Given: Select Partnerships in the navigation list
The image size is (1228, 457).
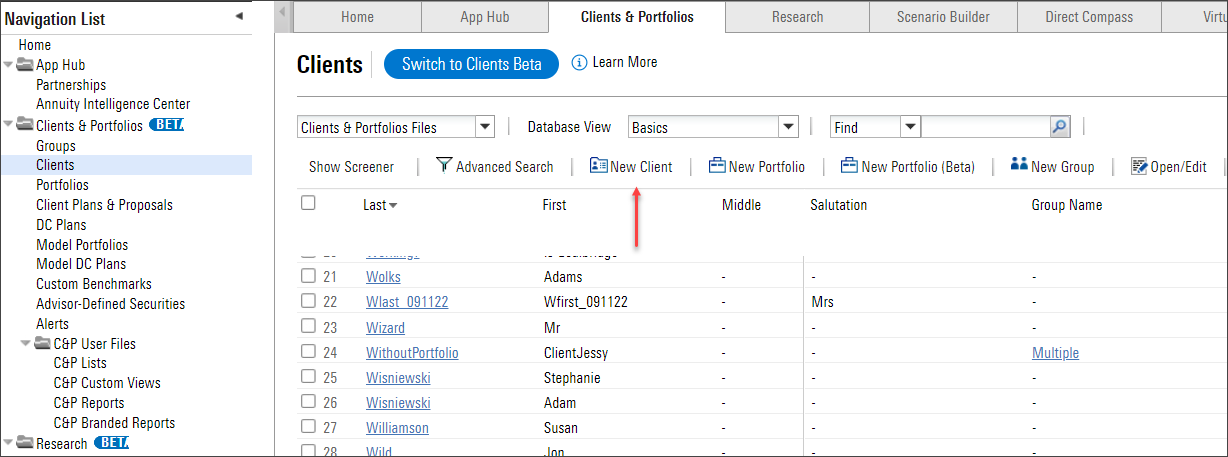Looking at the screenshot, I should tap(71, 85).
